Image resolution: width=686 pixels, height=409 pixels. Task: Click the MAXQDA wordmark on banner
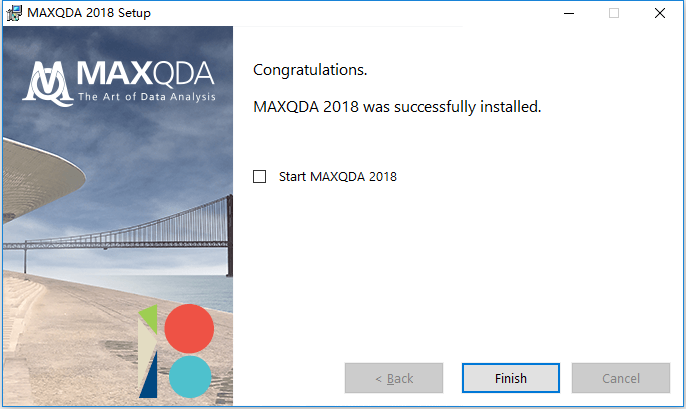pos(146,73)
